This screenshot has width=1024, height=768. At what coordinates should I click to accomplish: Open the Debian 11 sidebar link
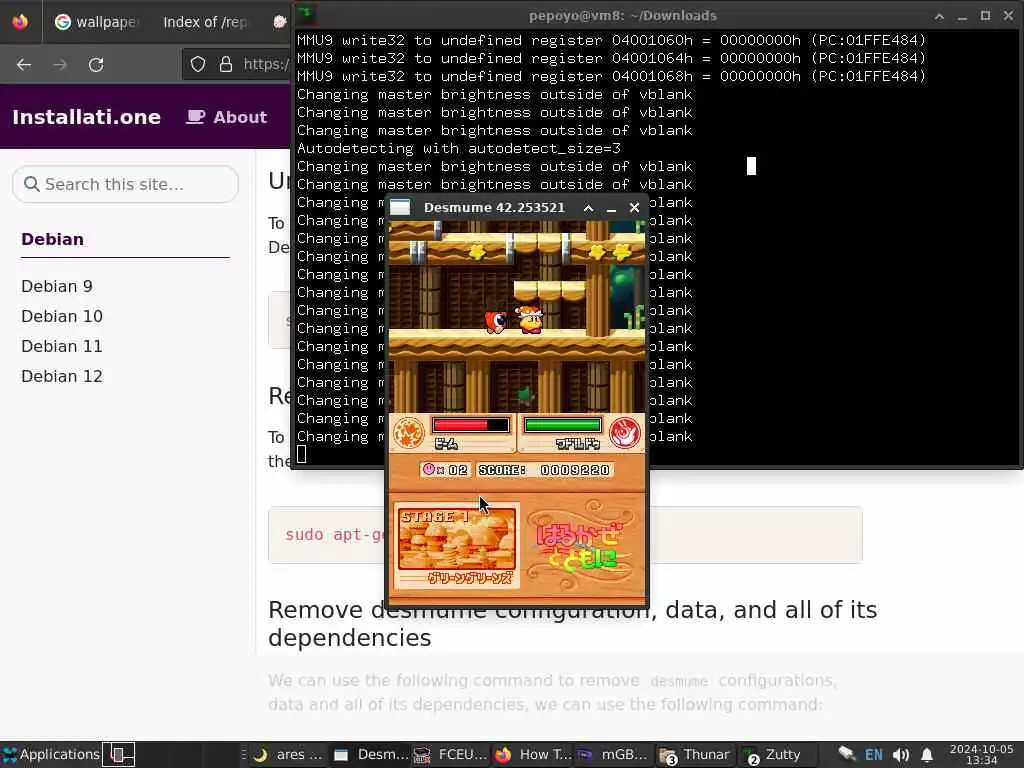[61, 346]
